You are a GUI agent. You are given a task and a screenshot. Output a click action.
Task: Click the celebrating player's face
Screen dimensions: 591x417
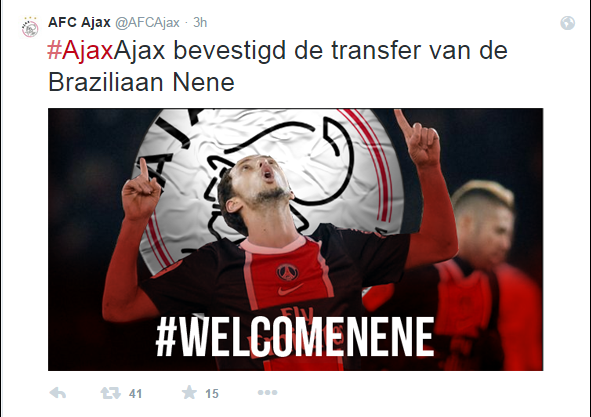pyautogui.click(x=258, y=185)
